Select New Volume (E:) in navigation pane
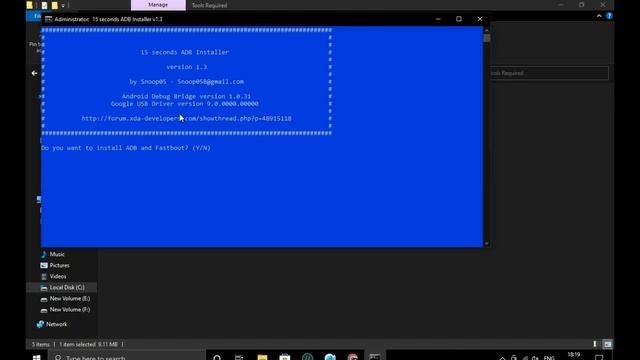This screenshot has width=640, height=360. point(69,298)
